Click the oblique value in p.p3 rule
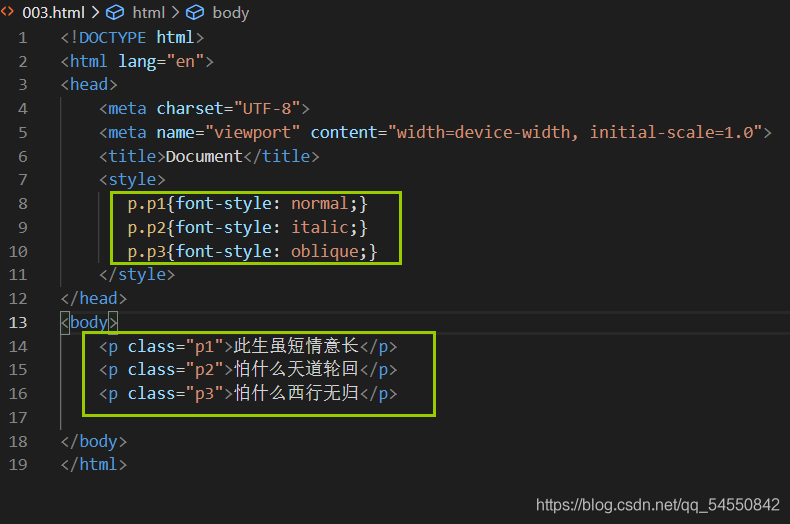This screenshot has width=790, height=524. pyautogui.click(x=324, y=251)
